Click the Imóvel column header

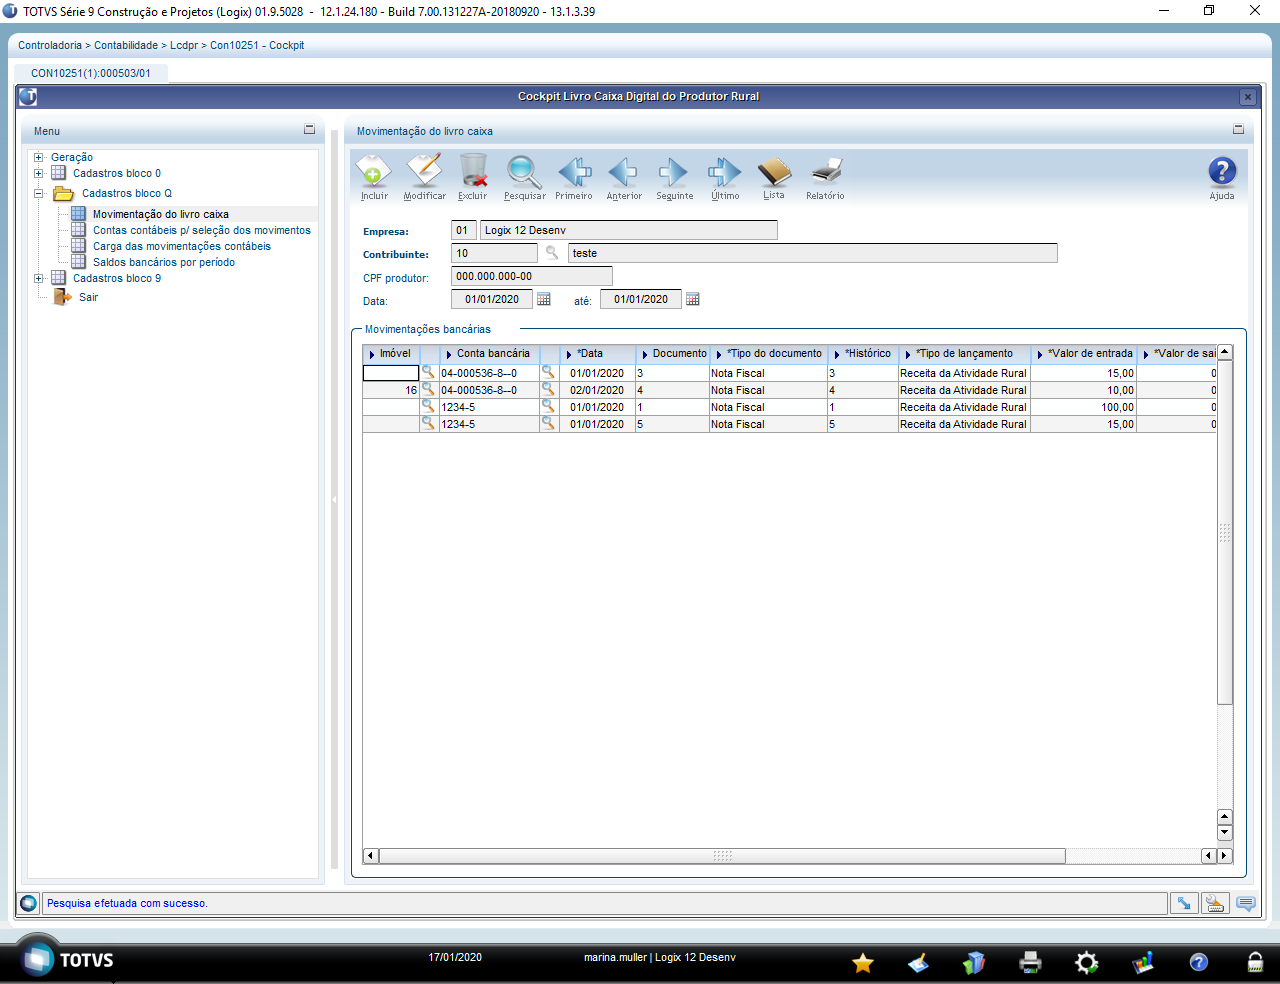pos(391,354)
